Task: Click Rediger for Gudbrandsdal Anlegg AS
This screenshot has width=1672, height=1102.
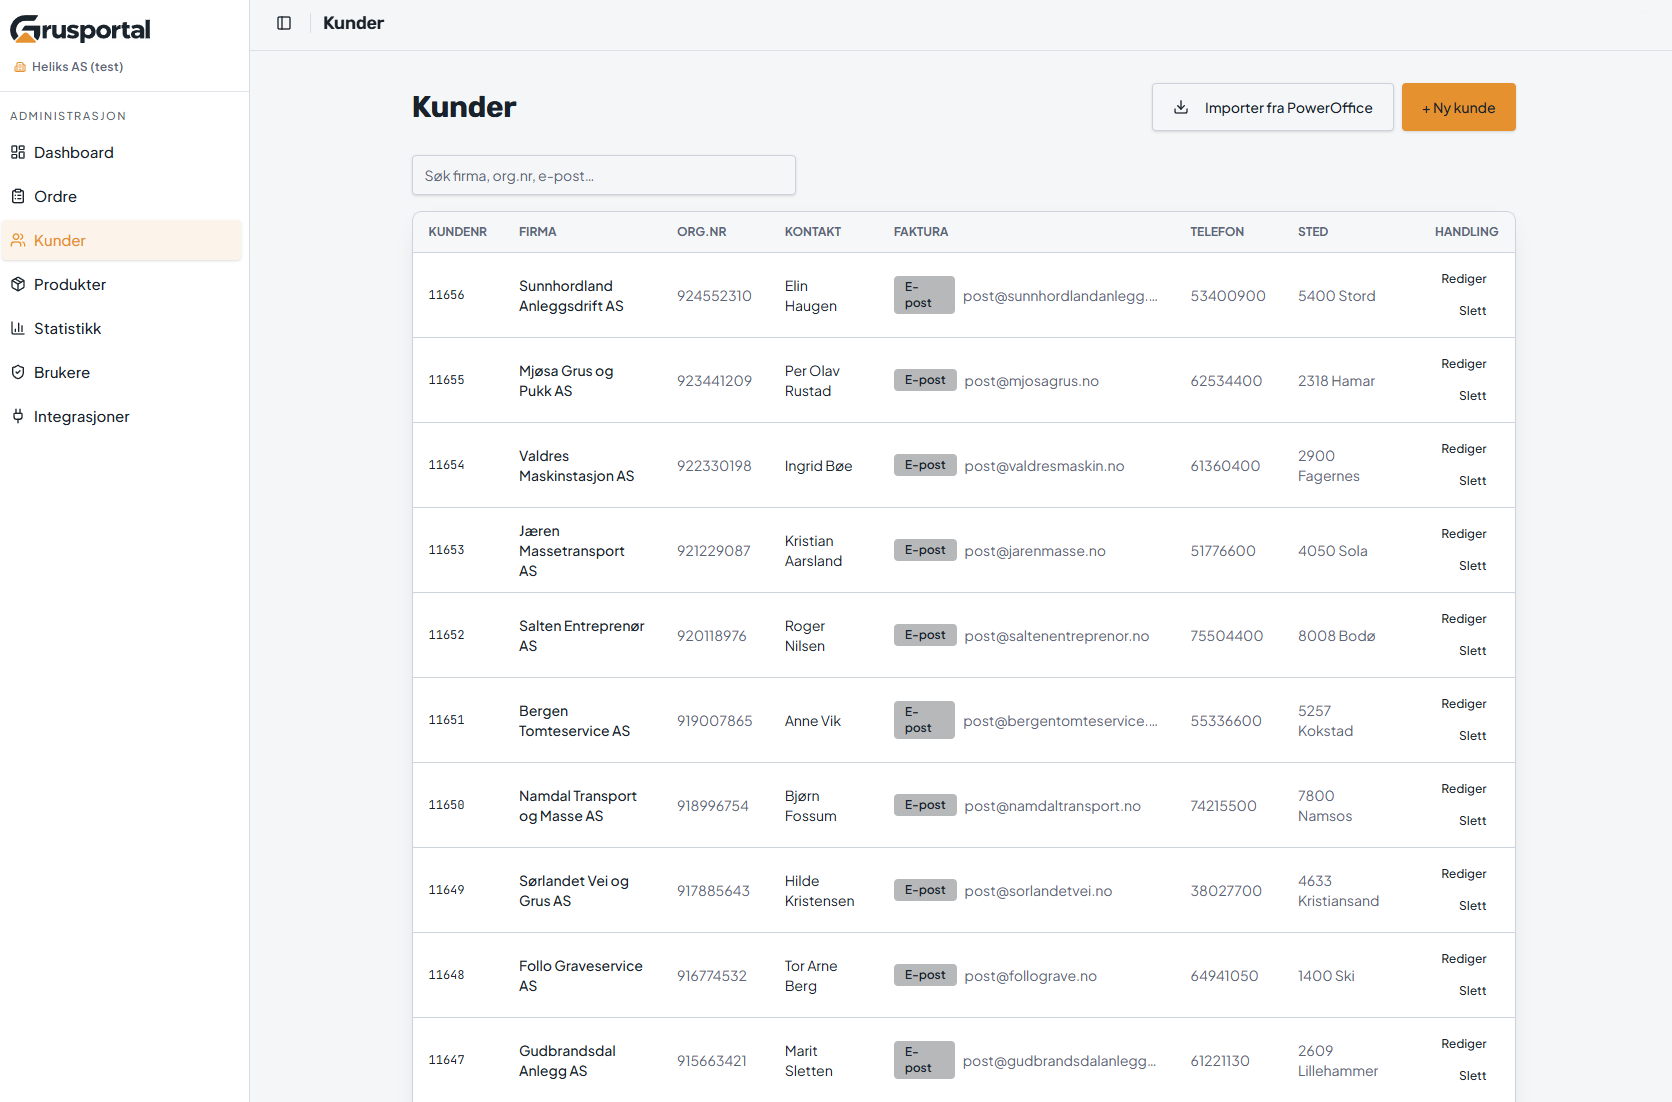Action: (1463, 1044)
